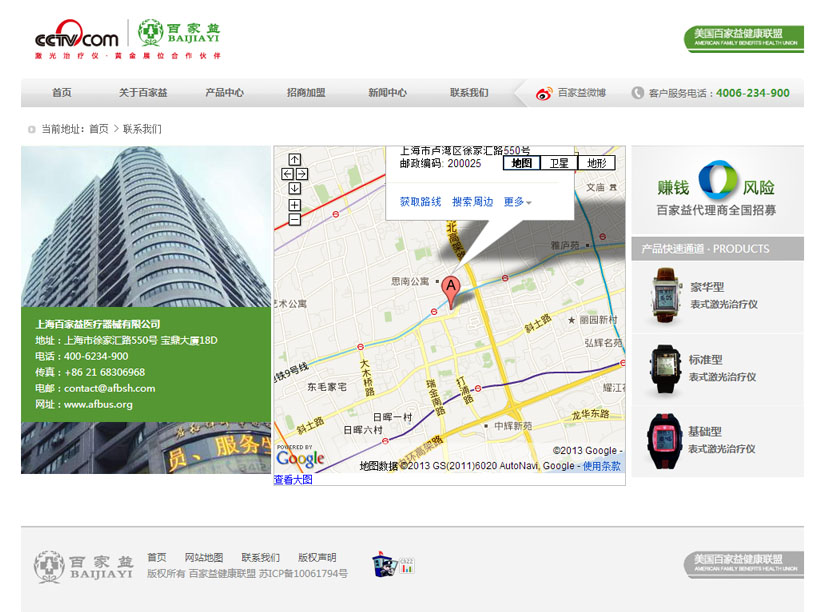Click 苏ICP备10061794号 registration text
The height and width of the screenshot is (612, 825).
[x=303, y=574]
